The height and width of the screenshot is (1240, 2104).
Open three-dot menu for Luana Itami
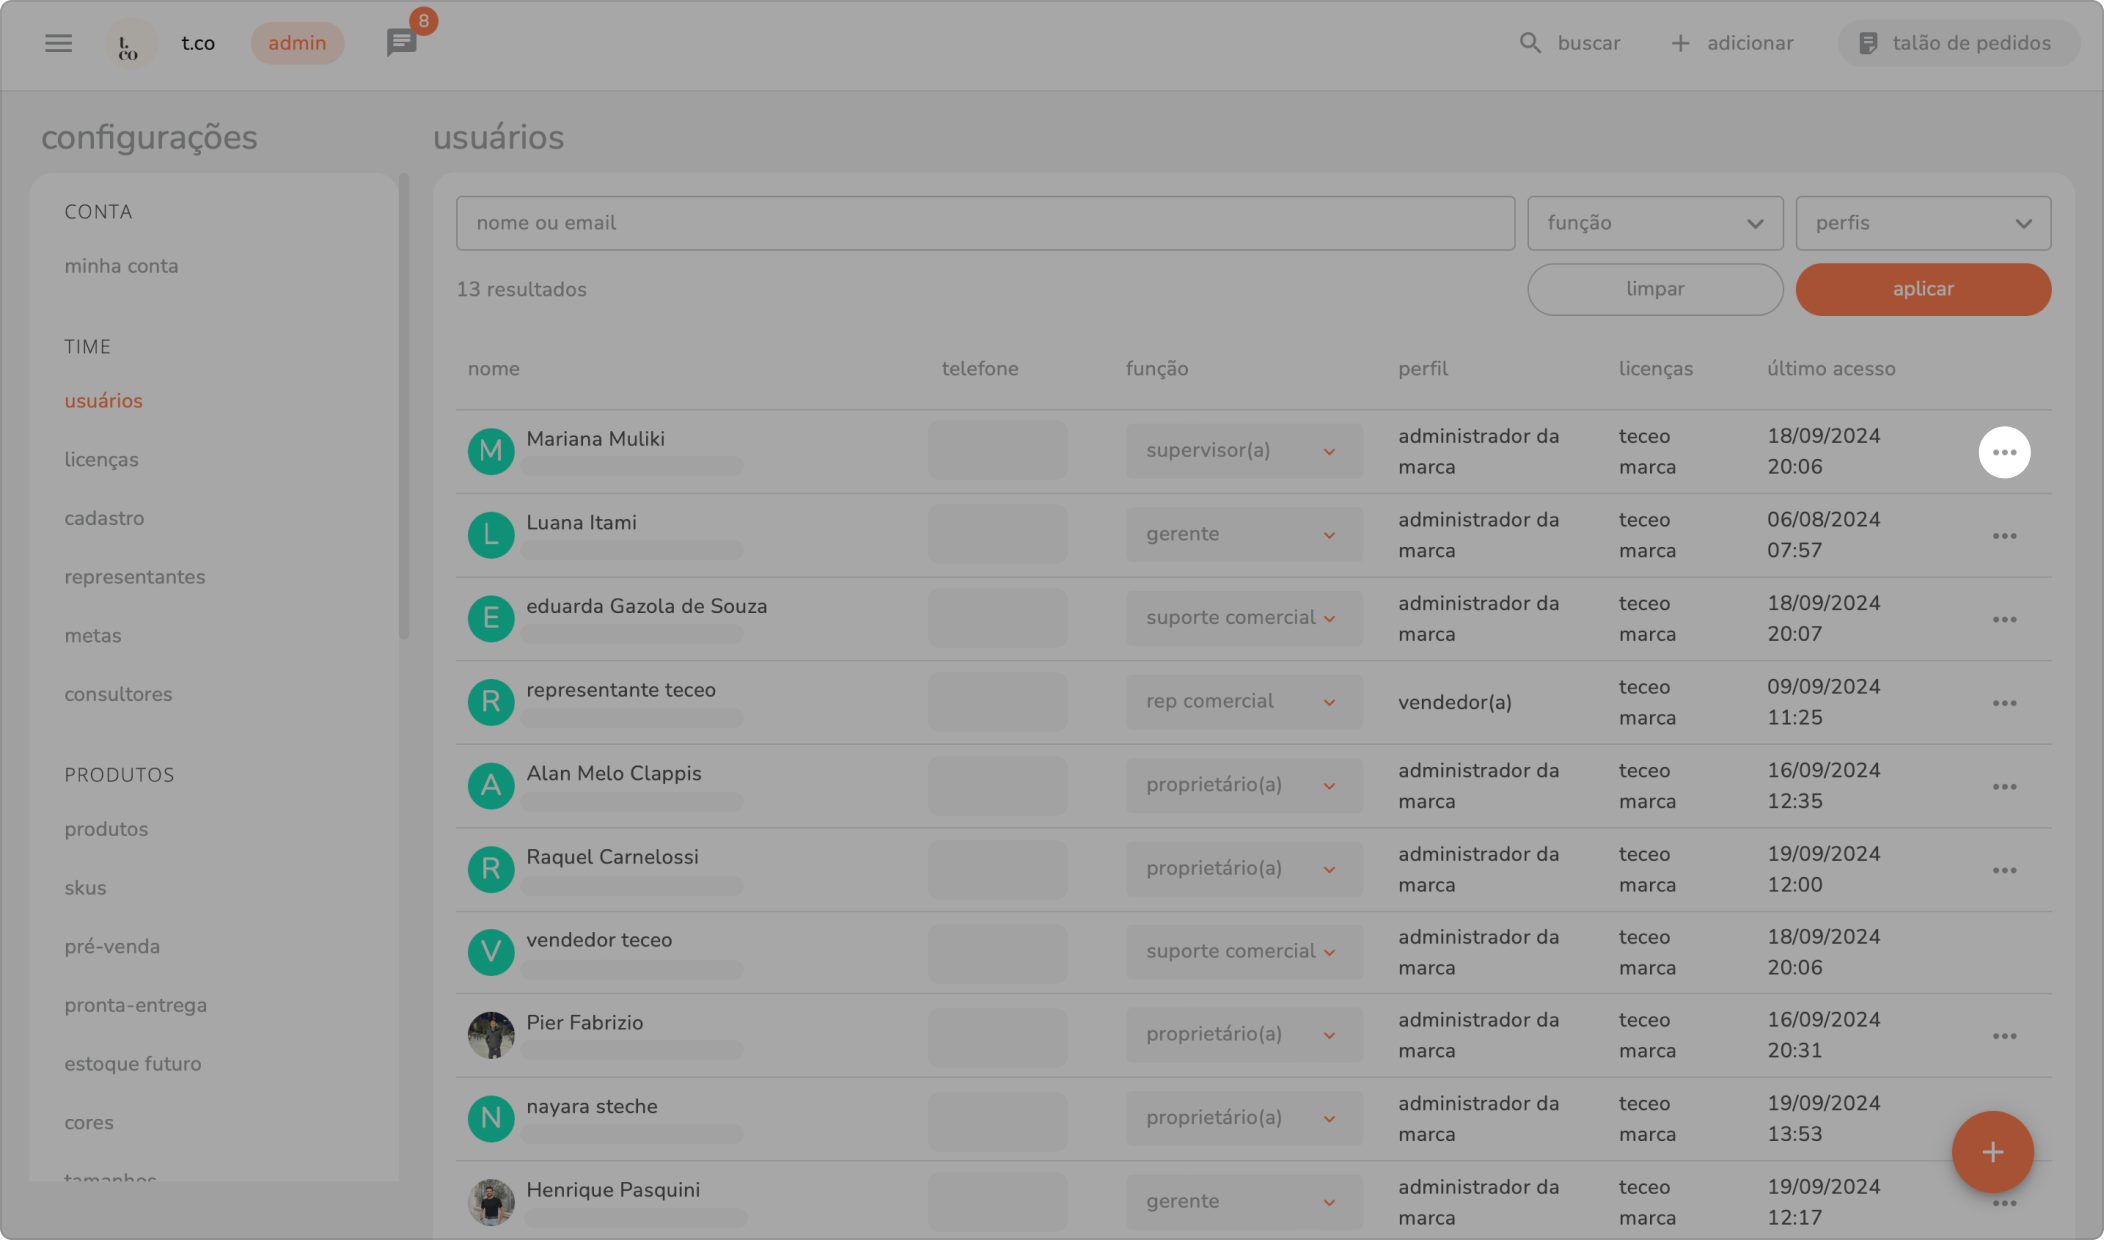coord(2004,536)
